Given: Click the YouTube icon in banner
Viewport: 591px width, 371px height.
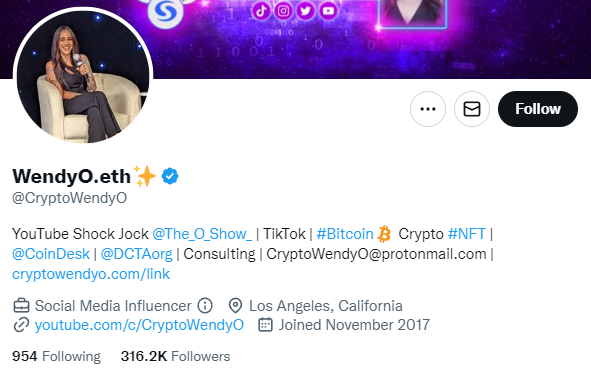Looking at the screenshot, I should 328,11.
